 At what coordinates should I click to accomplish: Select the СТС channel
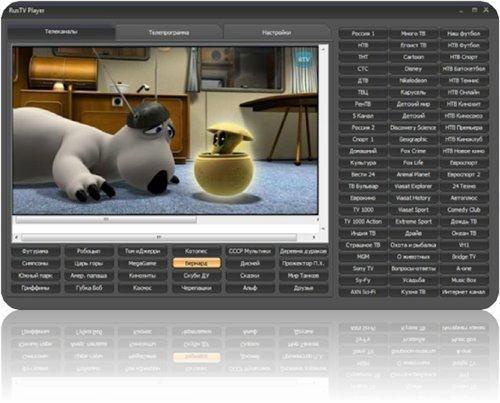(363, 69)
